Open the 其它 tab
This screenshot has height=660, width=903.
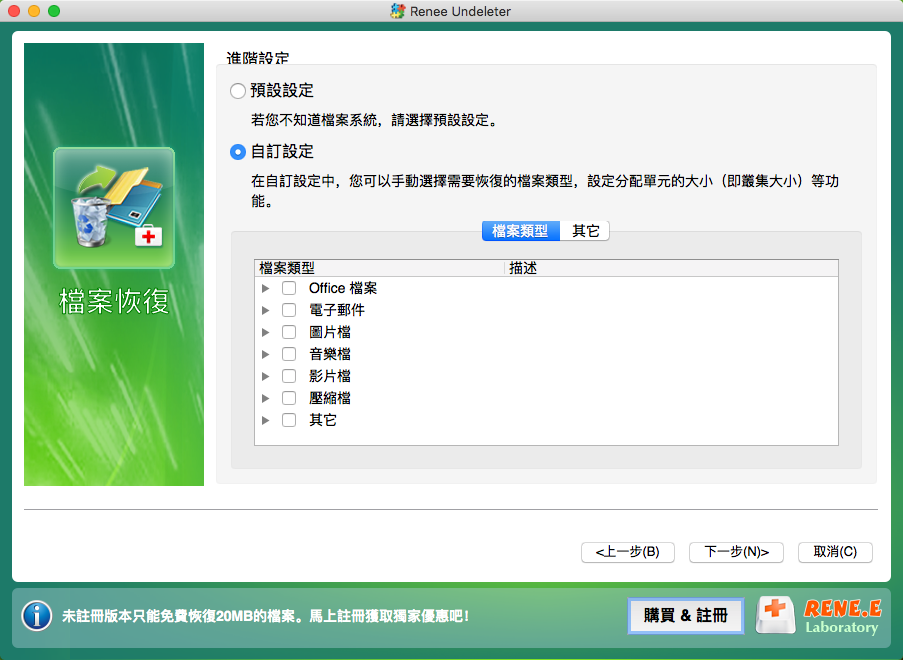pyautogui.click(x=585, y=231)
